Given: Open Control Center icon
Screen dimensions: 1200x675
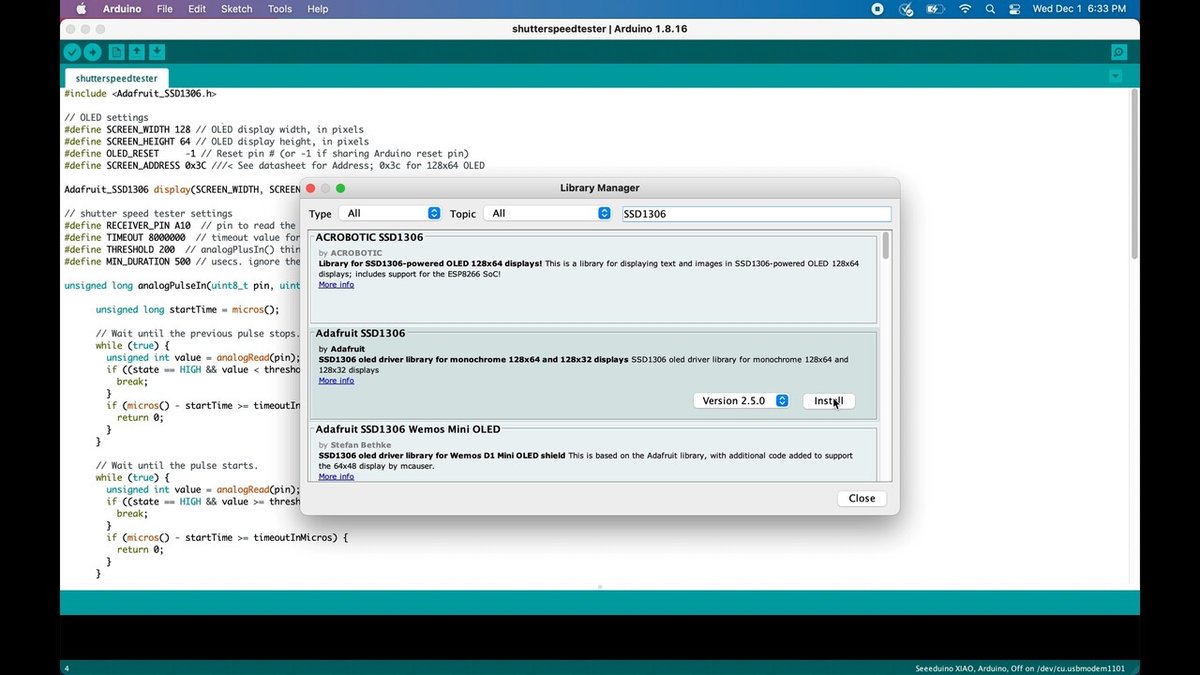Looking at the screenshot, I should [x=1012, y=9].
